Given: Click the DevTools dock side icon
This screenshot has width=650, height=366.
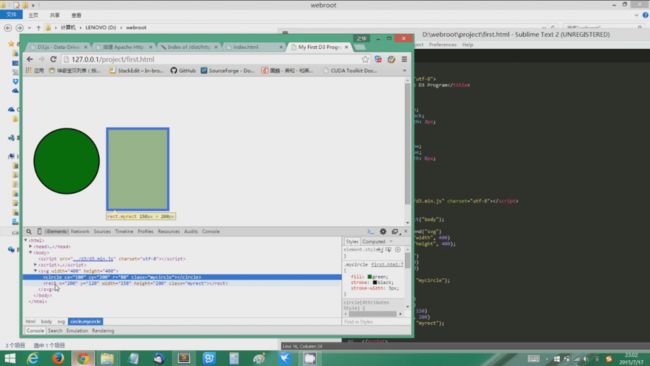Looking at the screenshot, I should 395,231.
